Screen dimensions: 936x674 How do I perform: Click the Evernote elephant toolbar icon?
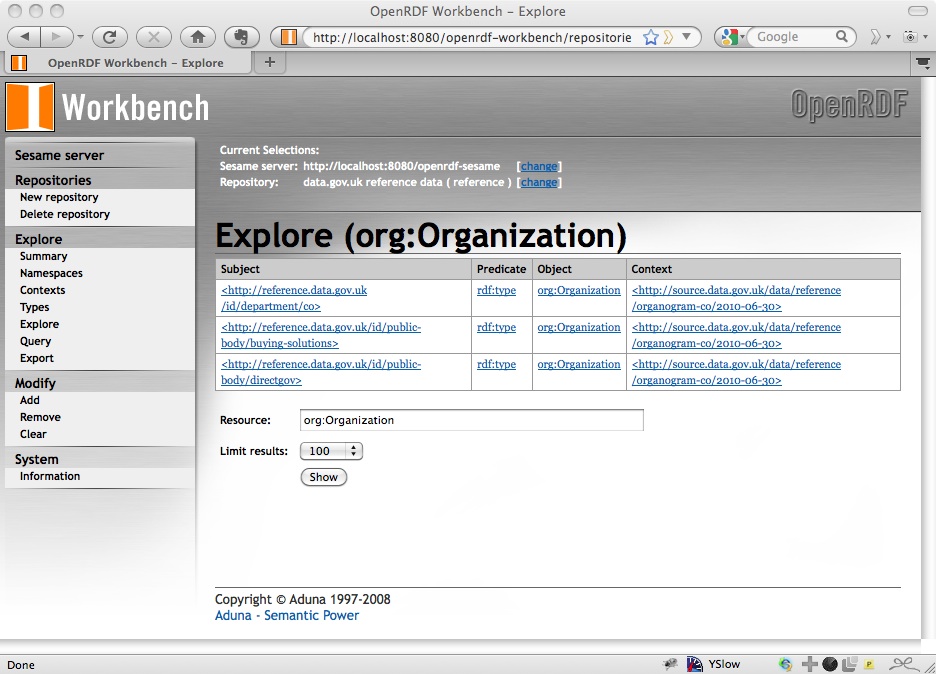point(241,37)
